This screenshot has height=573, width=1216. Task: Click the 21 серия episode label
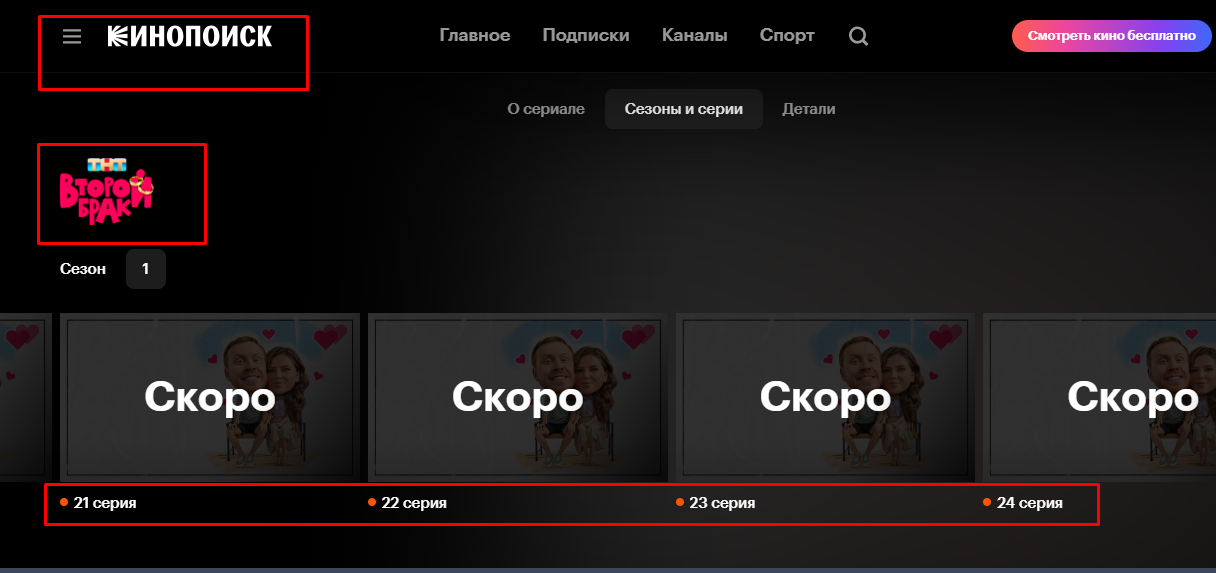[105, 503]
